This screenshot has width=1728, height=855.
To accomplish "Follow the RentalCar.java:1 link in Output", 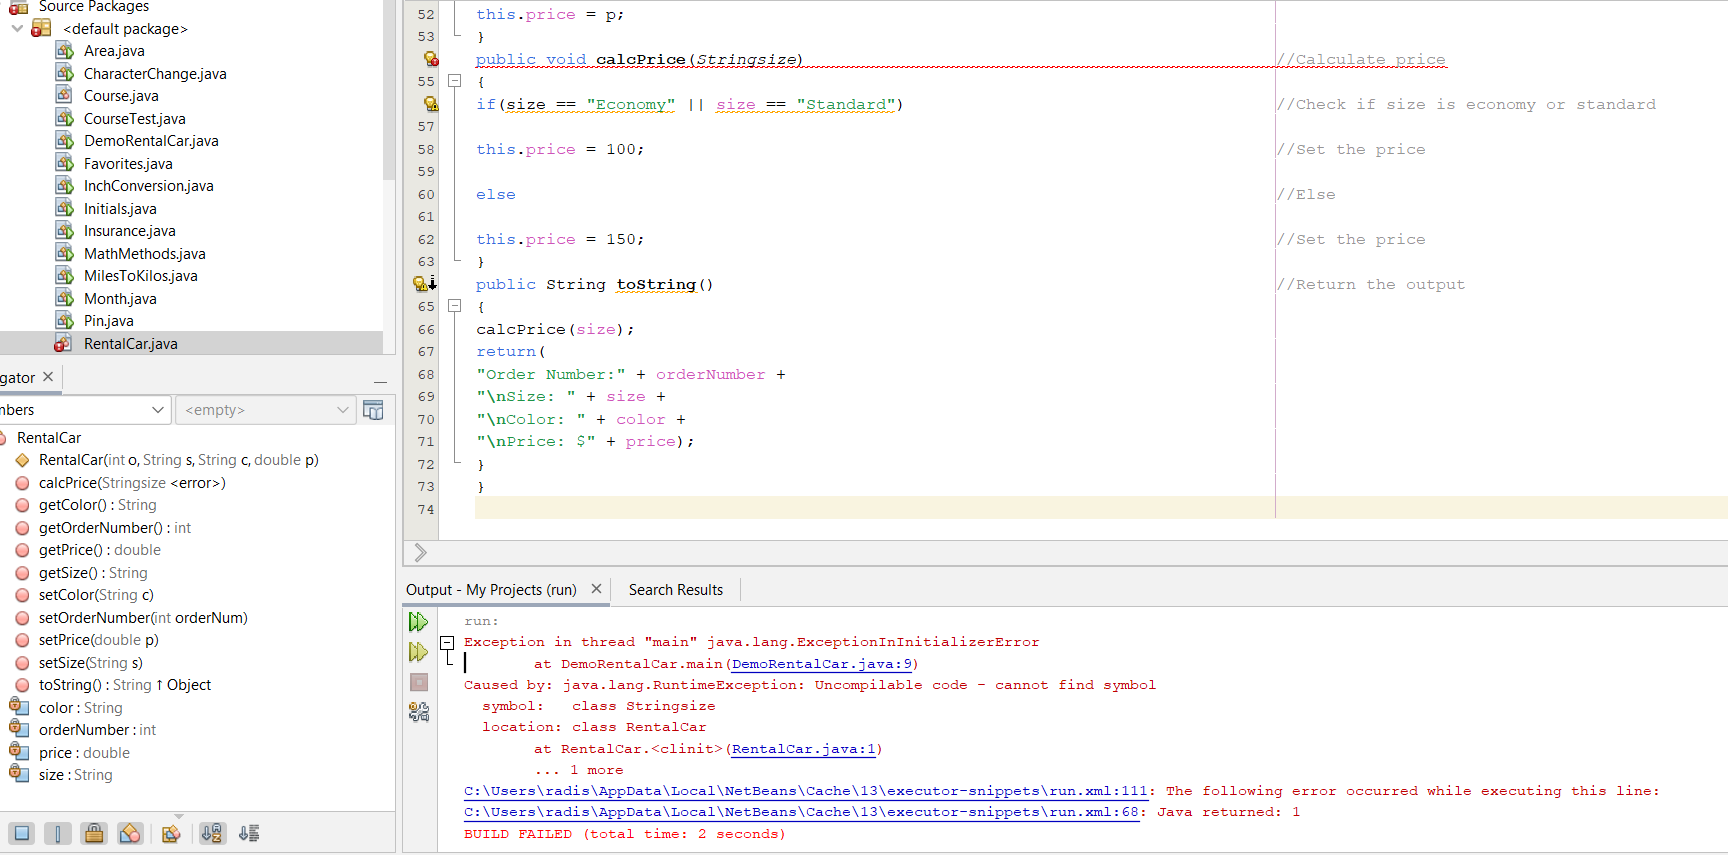I will point(803,749).
